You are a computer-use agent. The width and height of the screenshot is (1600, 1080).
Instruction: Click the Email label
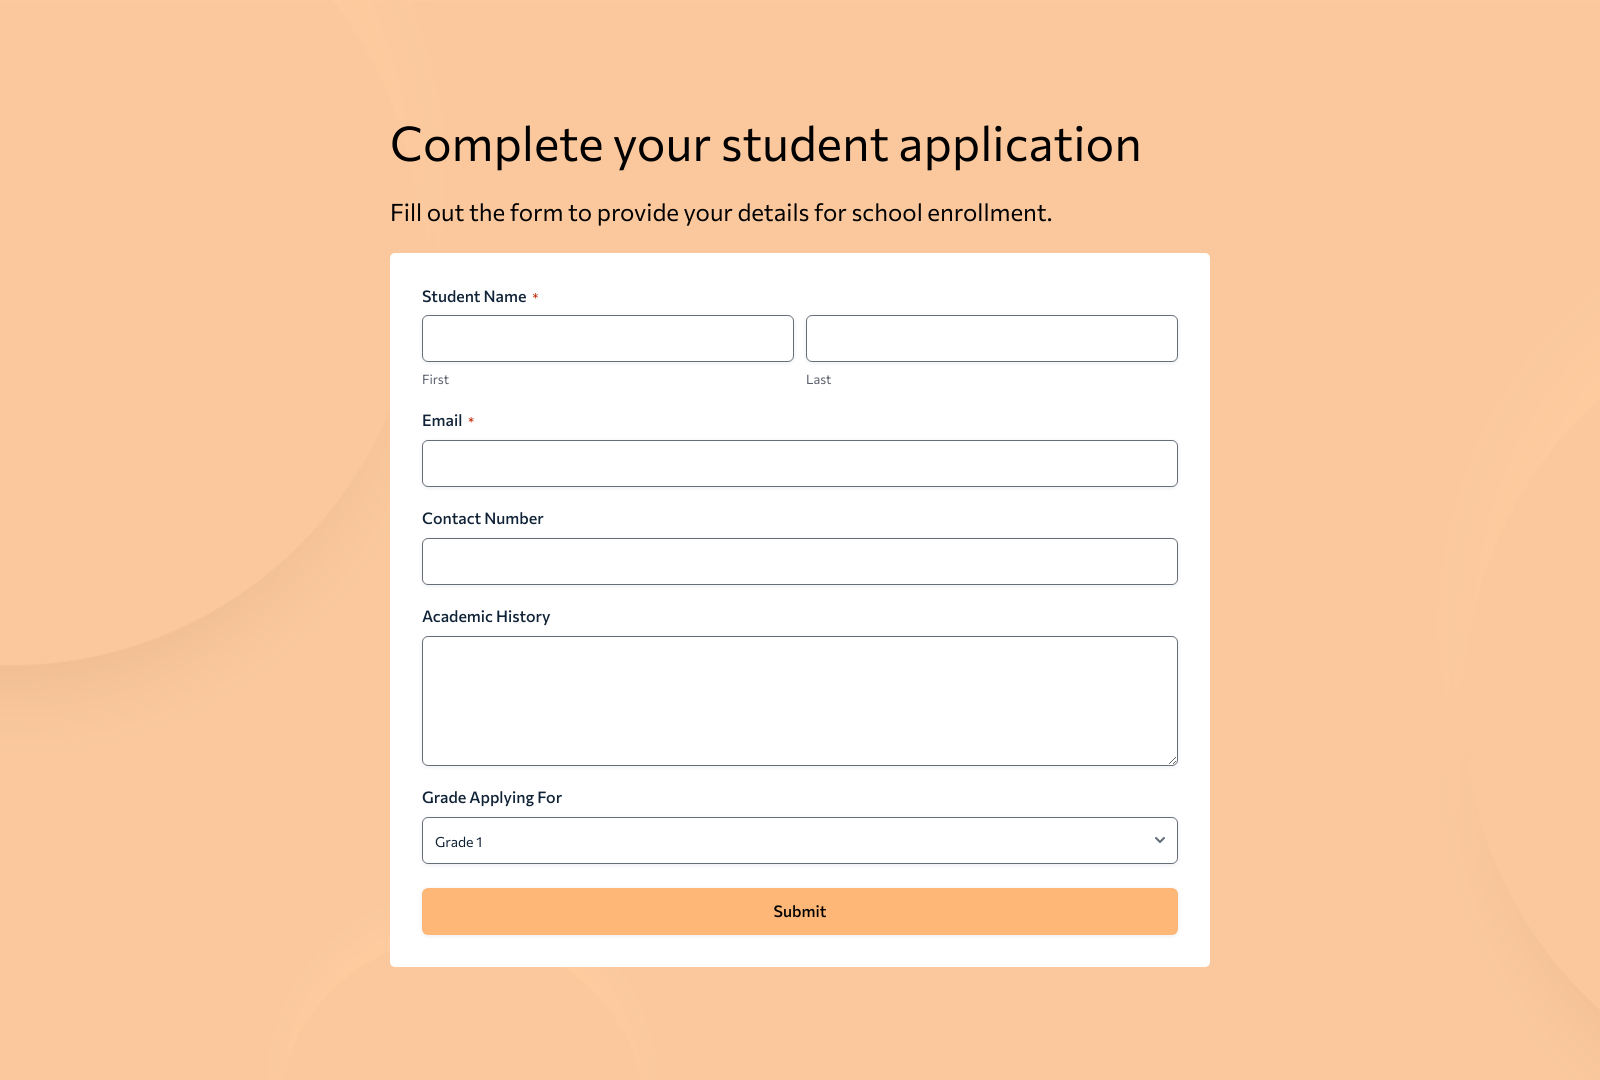click(442, 420)
